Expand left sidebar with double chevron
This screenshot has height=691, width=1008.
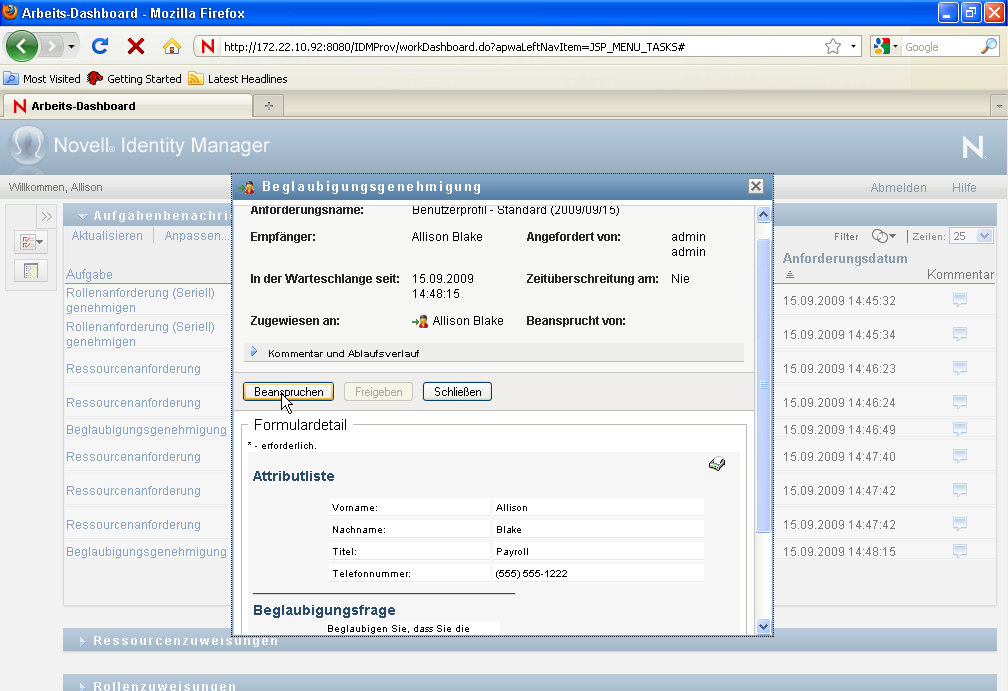click(46, 217)
